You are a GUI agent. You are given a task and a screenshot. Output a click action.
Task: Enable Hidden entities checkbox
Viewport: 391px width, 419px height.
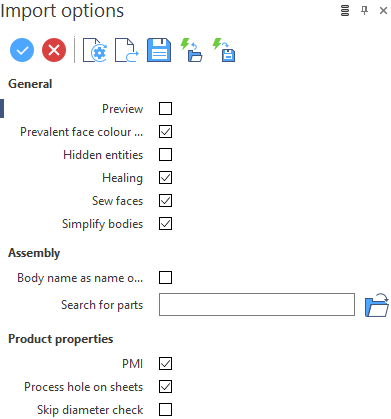coord(166,155)
